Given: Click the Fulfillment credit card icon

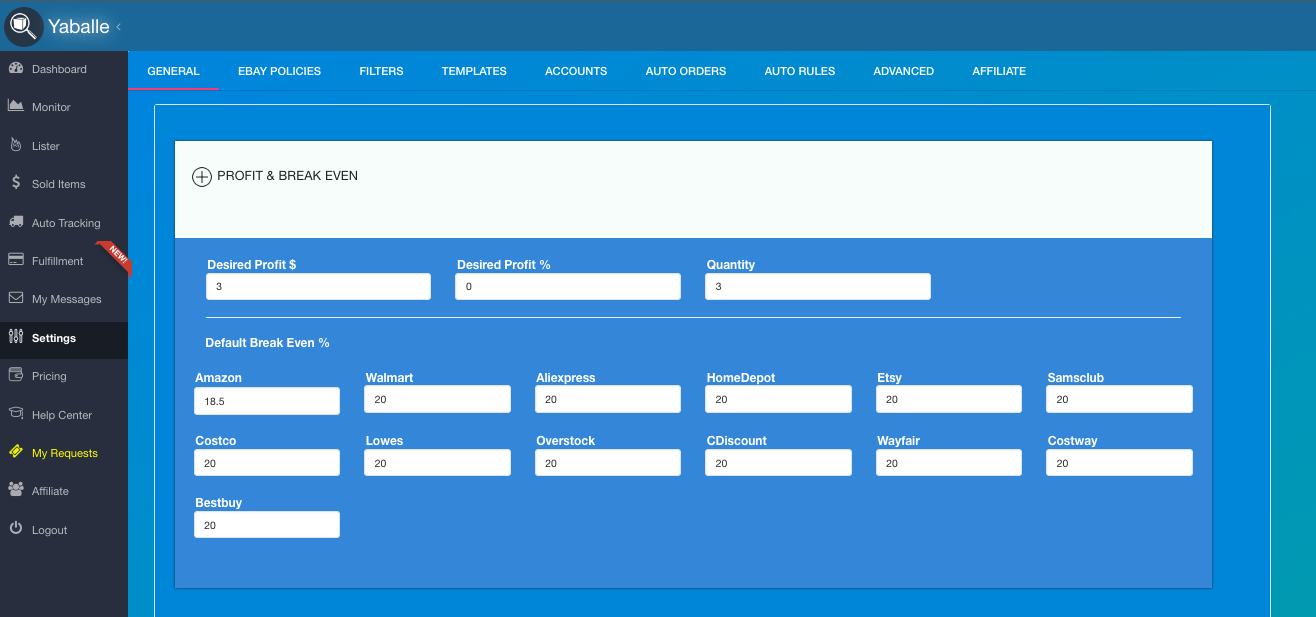Looking at the screenshot, I should coord(15,260).
